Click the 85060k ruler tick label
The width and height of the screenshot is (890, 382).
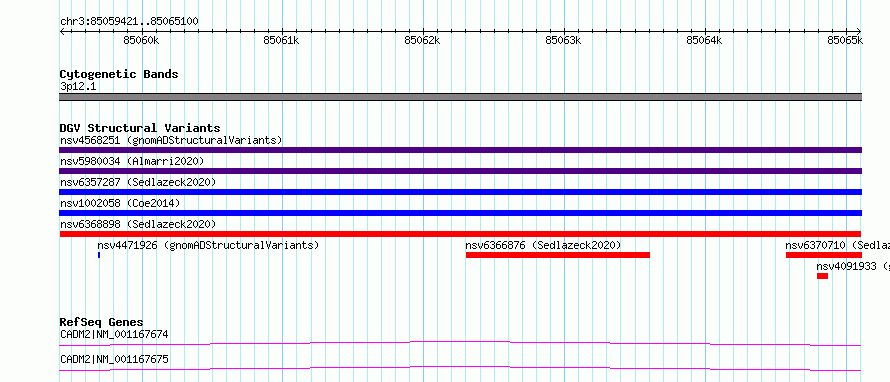click(x=141, y=40)
